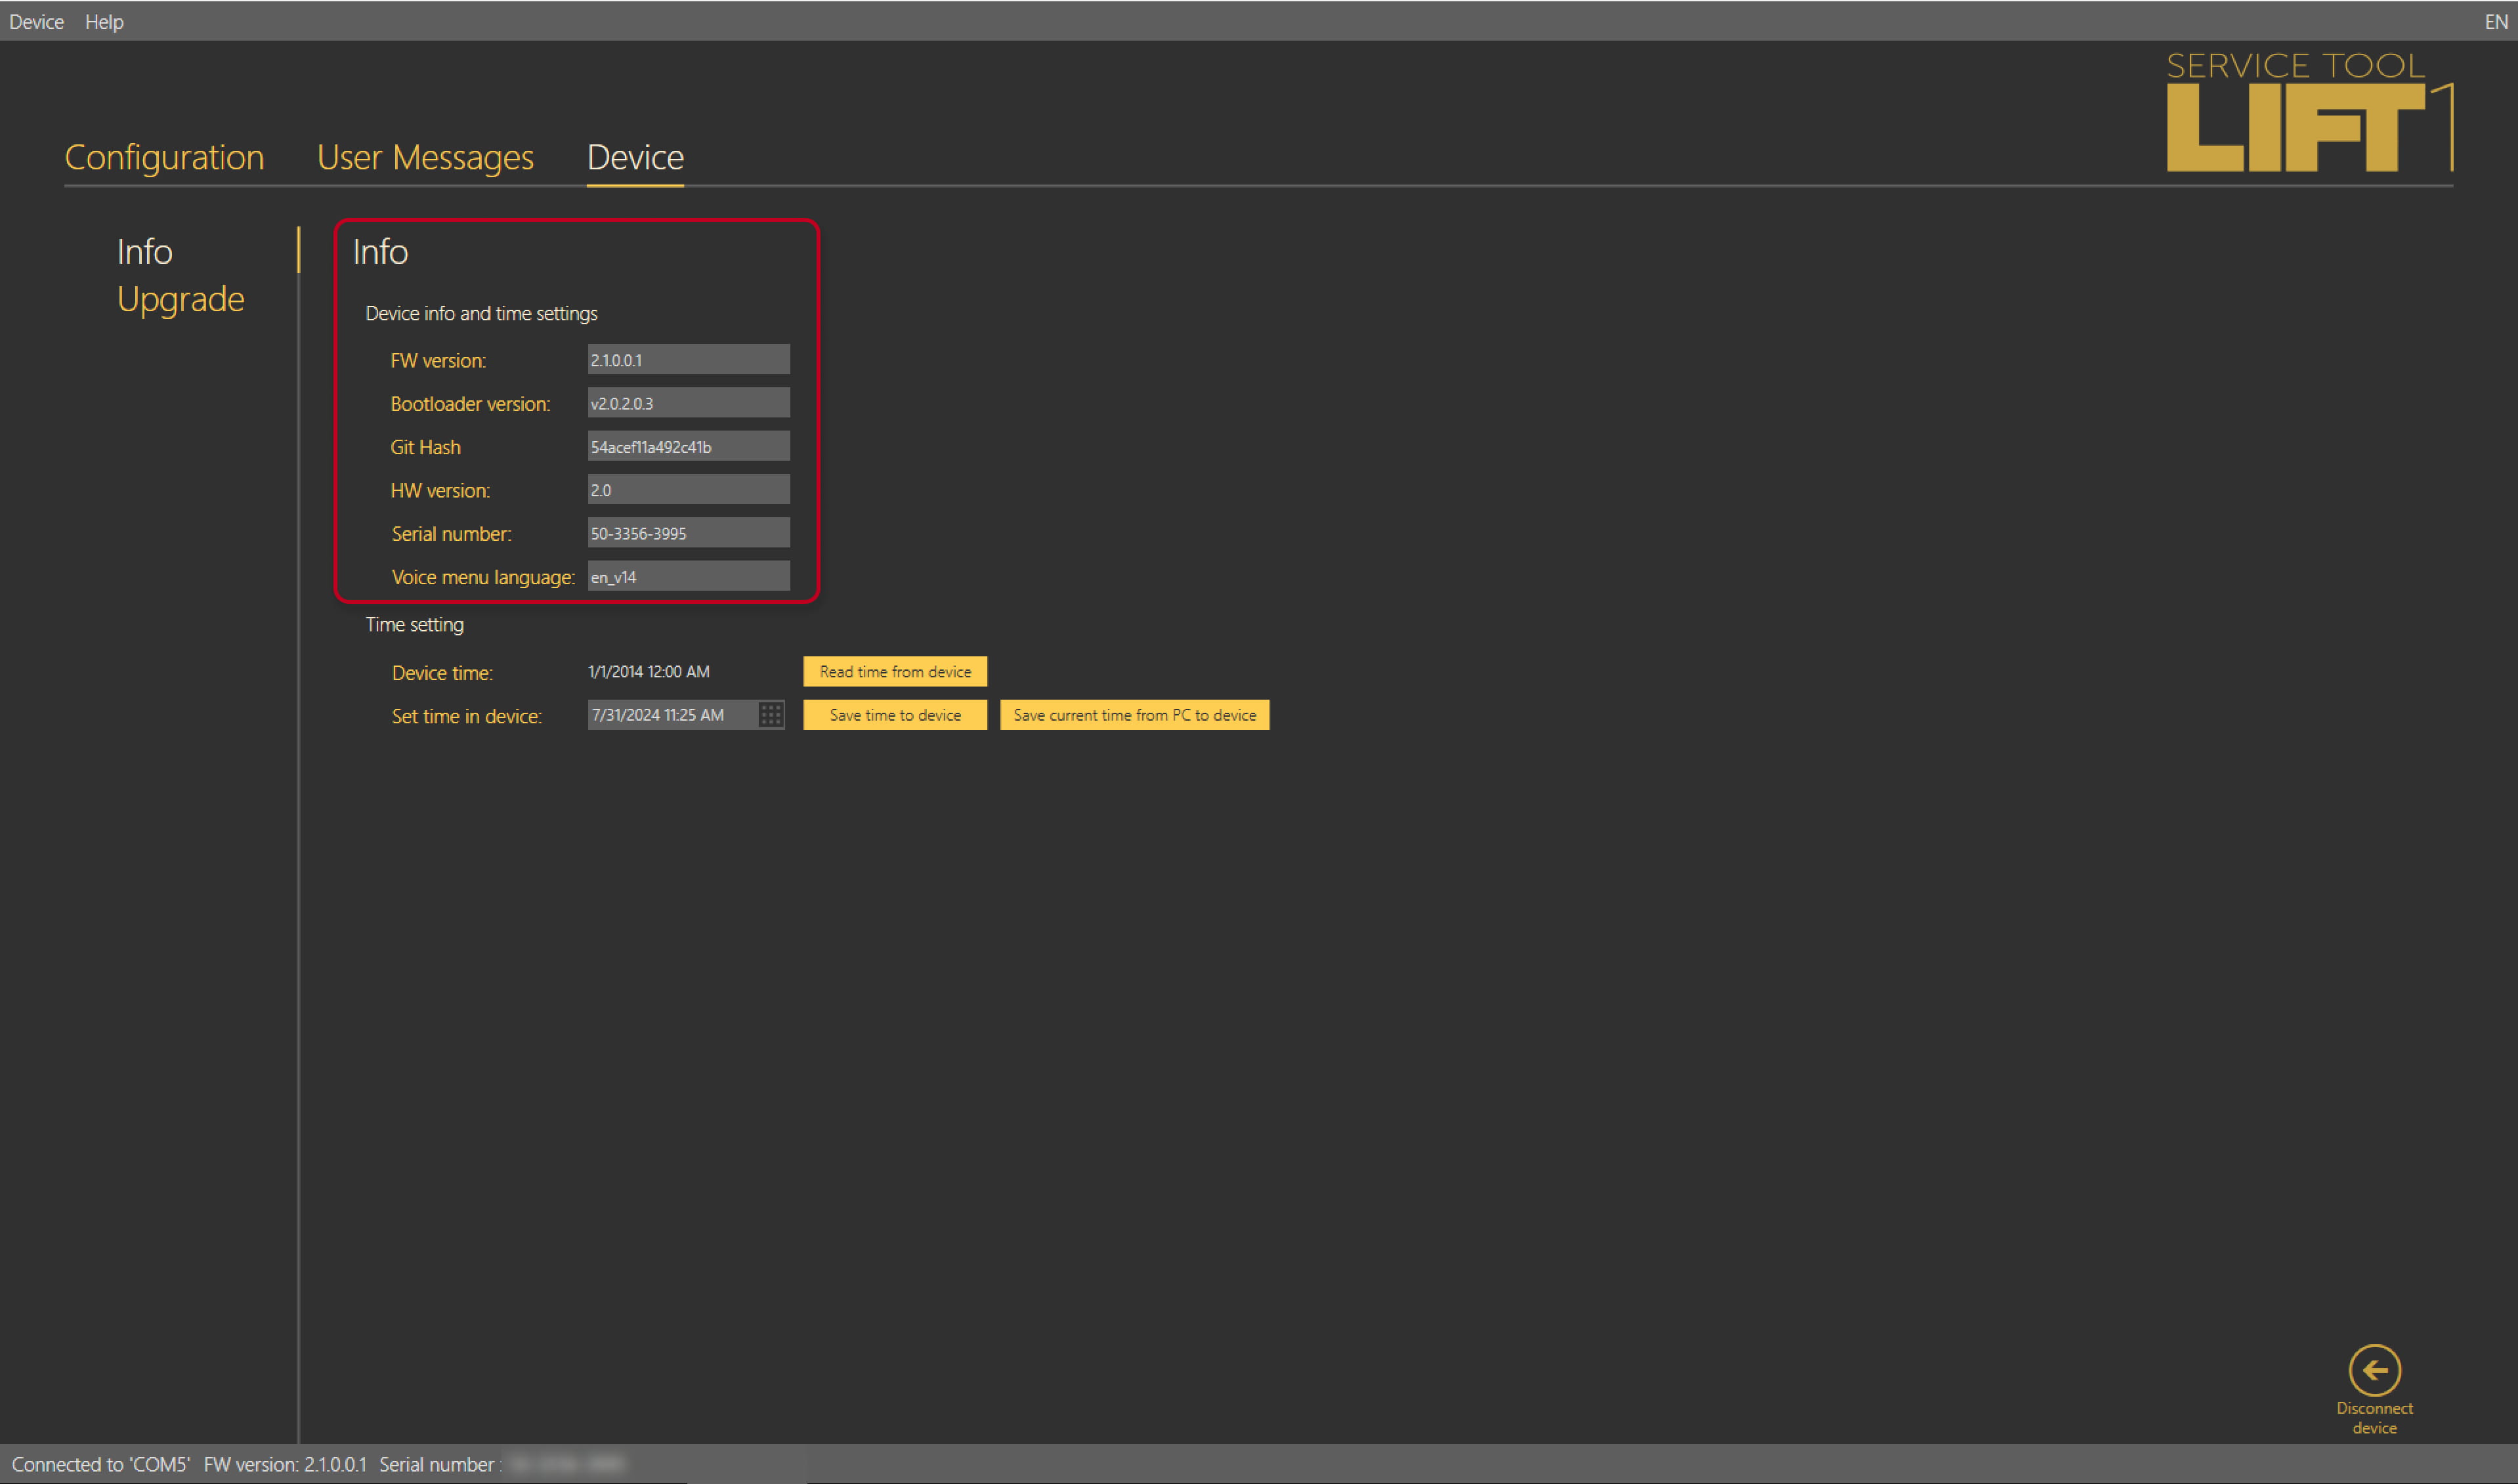Switch to the User Messages tab
The image size is (2518, 1484).
tap(425, 157)
